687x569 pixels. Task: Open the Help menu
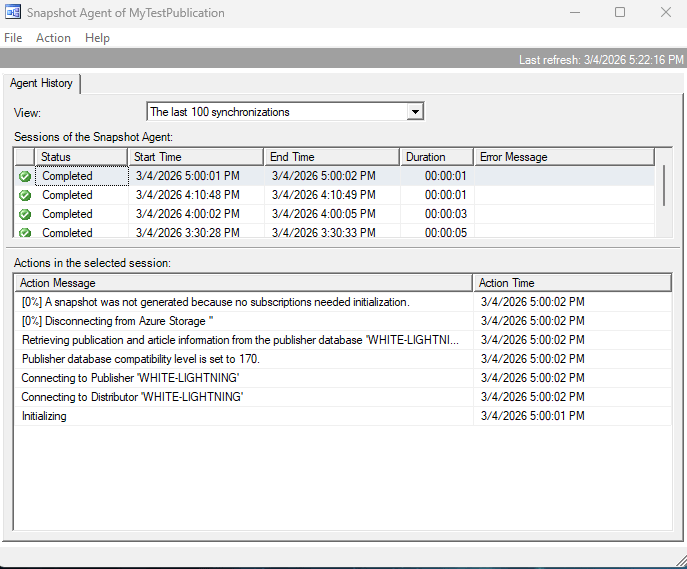(x=97, y=38)
